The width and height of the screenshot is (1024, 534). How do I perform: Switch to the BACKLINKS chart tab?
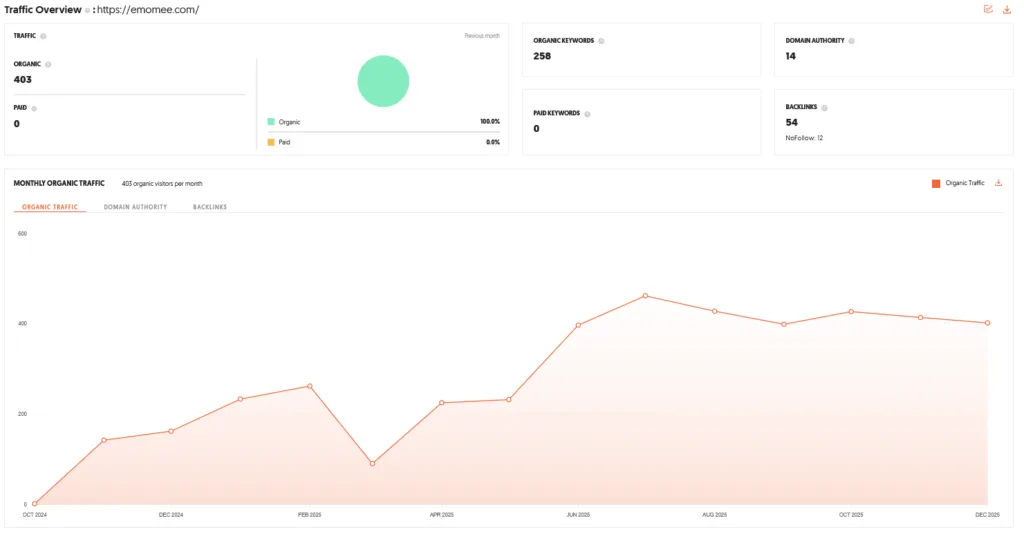(x=210, y=207)
